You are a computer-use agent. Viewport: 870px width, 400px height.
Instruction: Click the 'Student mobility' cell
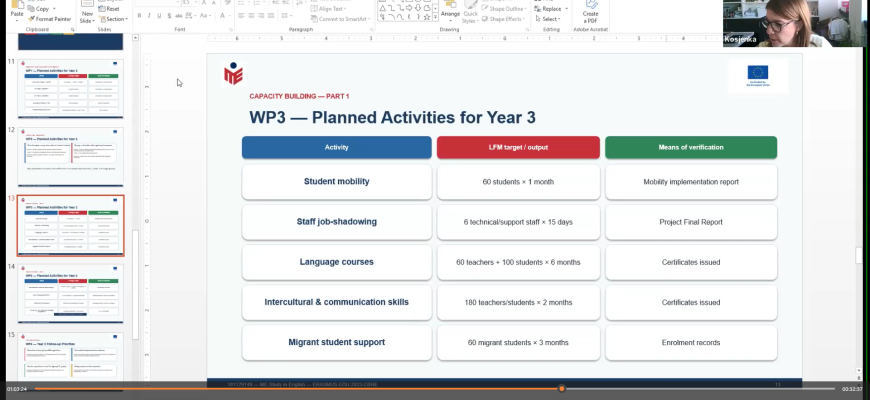click(337, 181)
